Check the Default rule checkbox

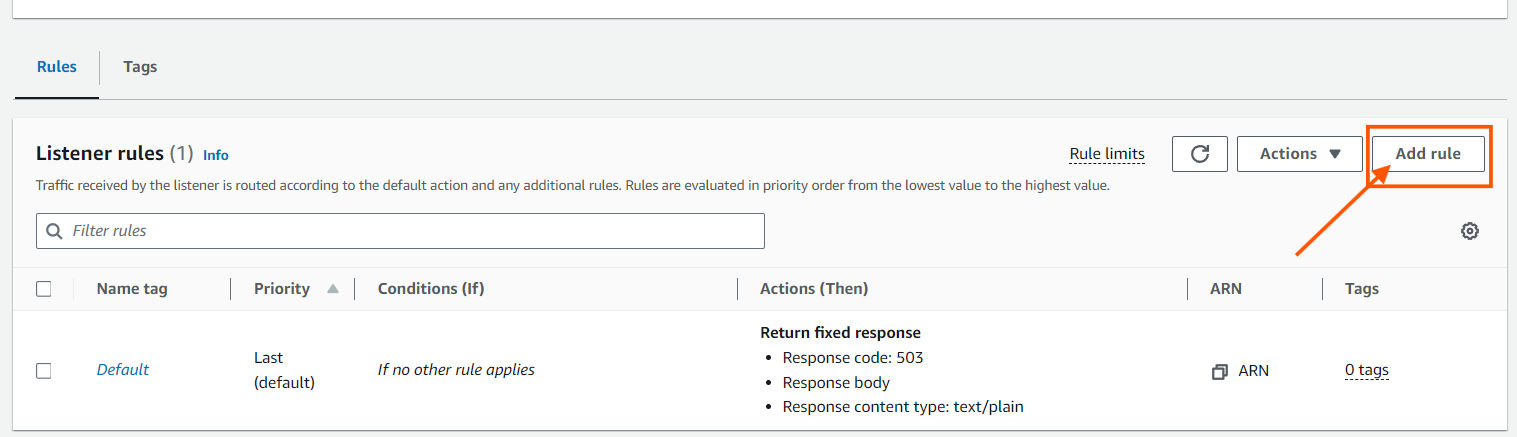[x=44, y=370]
